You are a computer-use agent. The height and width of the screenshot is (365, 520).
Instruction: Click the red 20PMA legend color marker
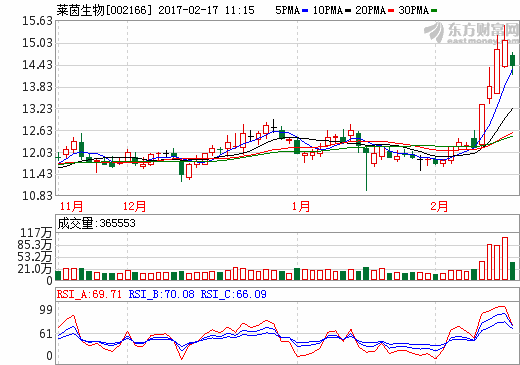(391, 11)
